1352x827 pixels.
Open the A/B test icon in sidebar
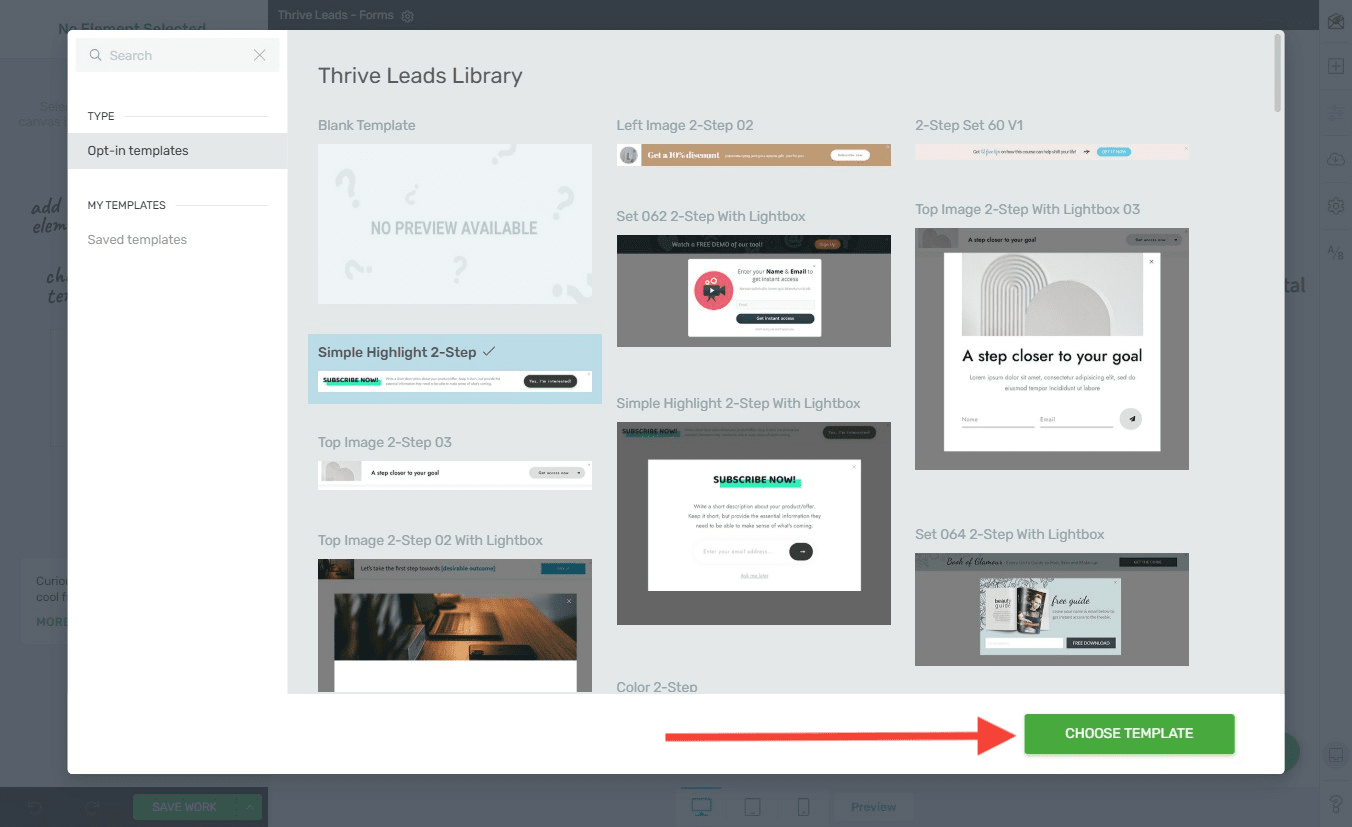click(x=1335, y=253)
